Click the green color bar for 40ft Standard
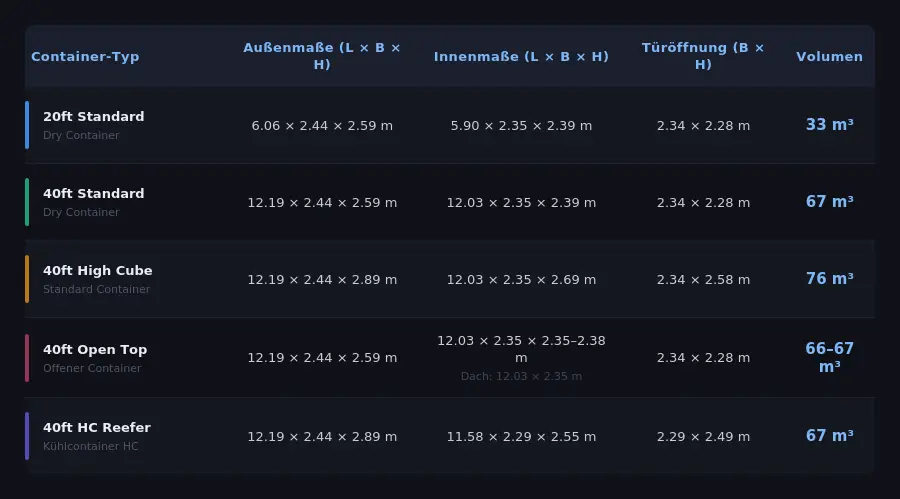Screen dimensions: 900x499 (27, 202)
